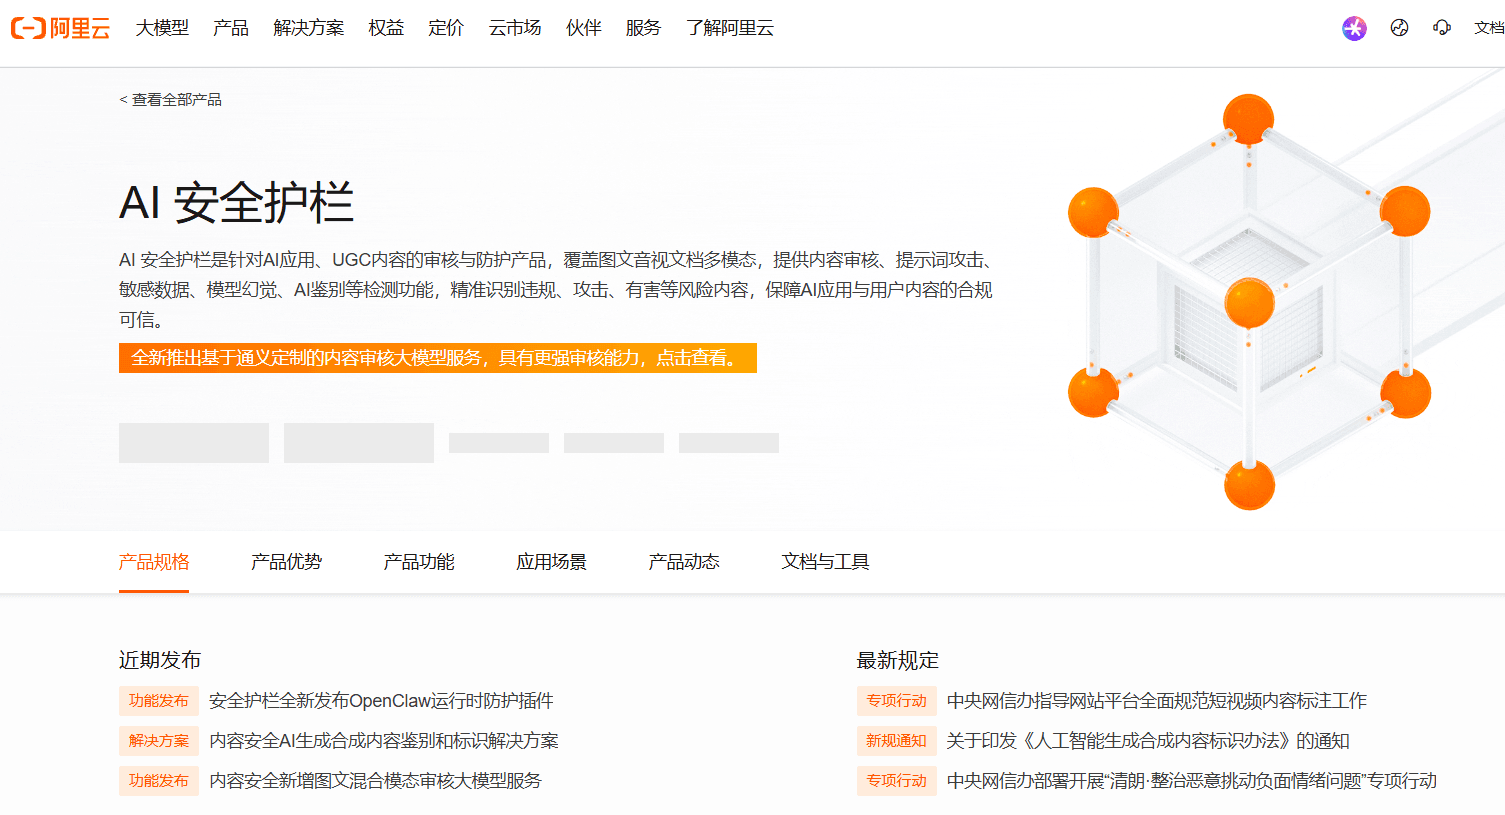Click 专项行动 tag beside 短视频内容标注 item
1505x815 pixels.
pos(897,701)
